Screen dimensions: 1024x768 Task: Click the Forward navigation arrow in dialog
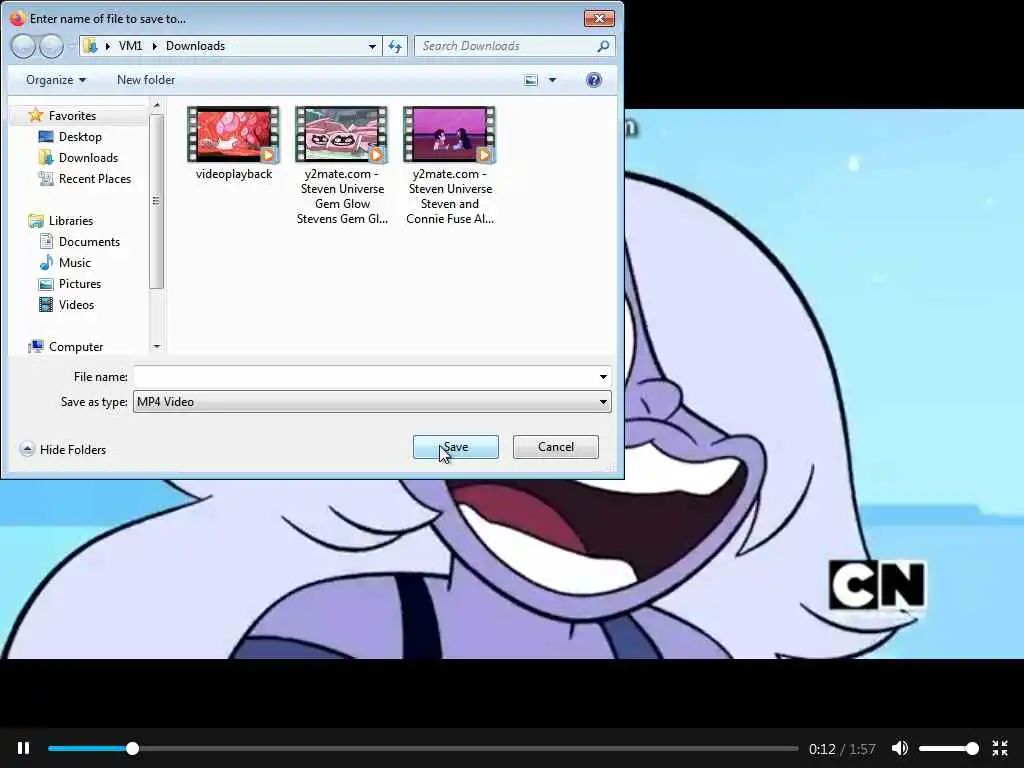tap(52, 46)
